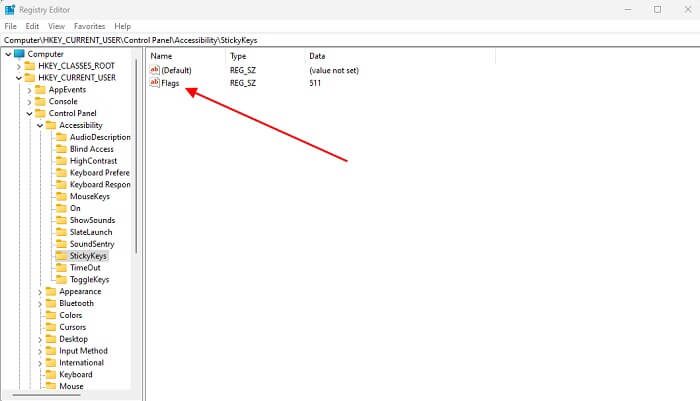The image size is (700, 401).
Task: Click the Console folder icon
Action: 40,101
